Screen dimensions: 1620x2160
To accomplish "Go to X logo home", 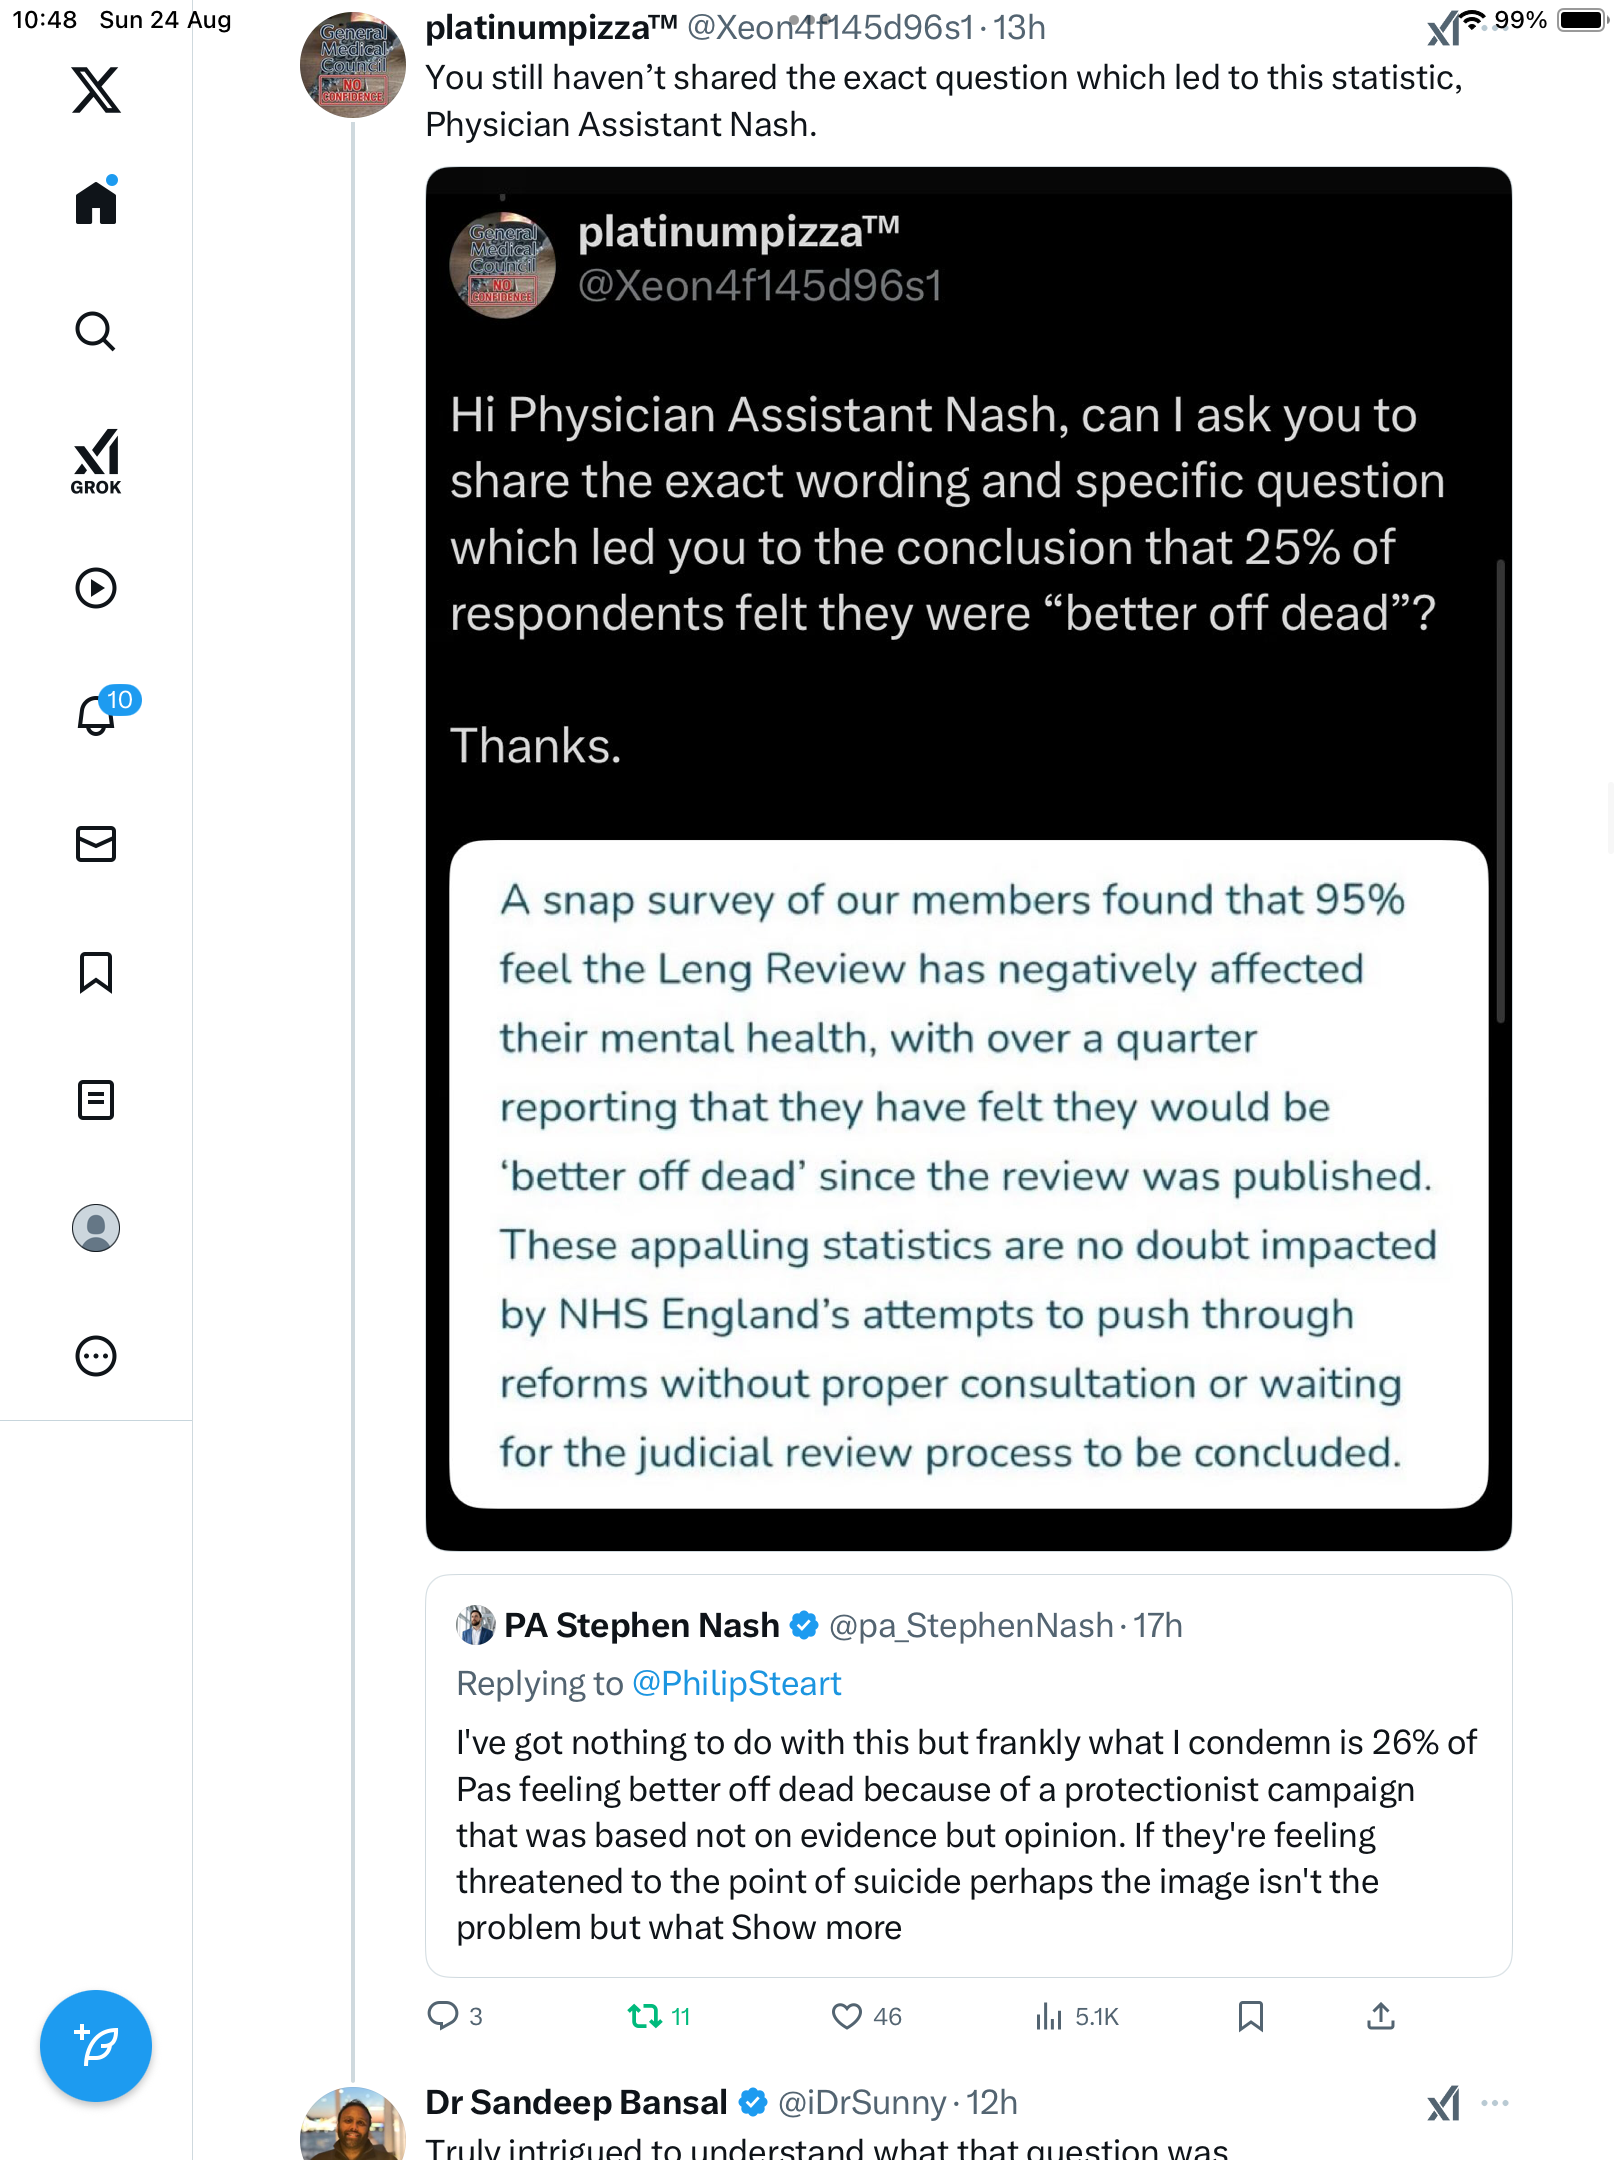I will pos(96,90).
